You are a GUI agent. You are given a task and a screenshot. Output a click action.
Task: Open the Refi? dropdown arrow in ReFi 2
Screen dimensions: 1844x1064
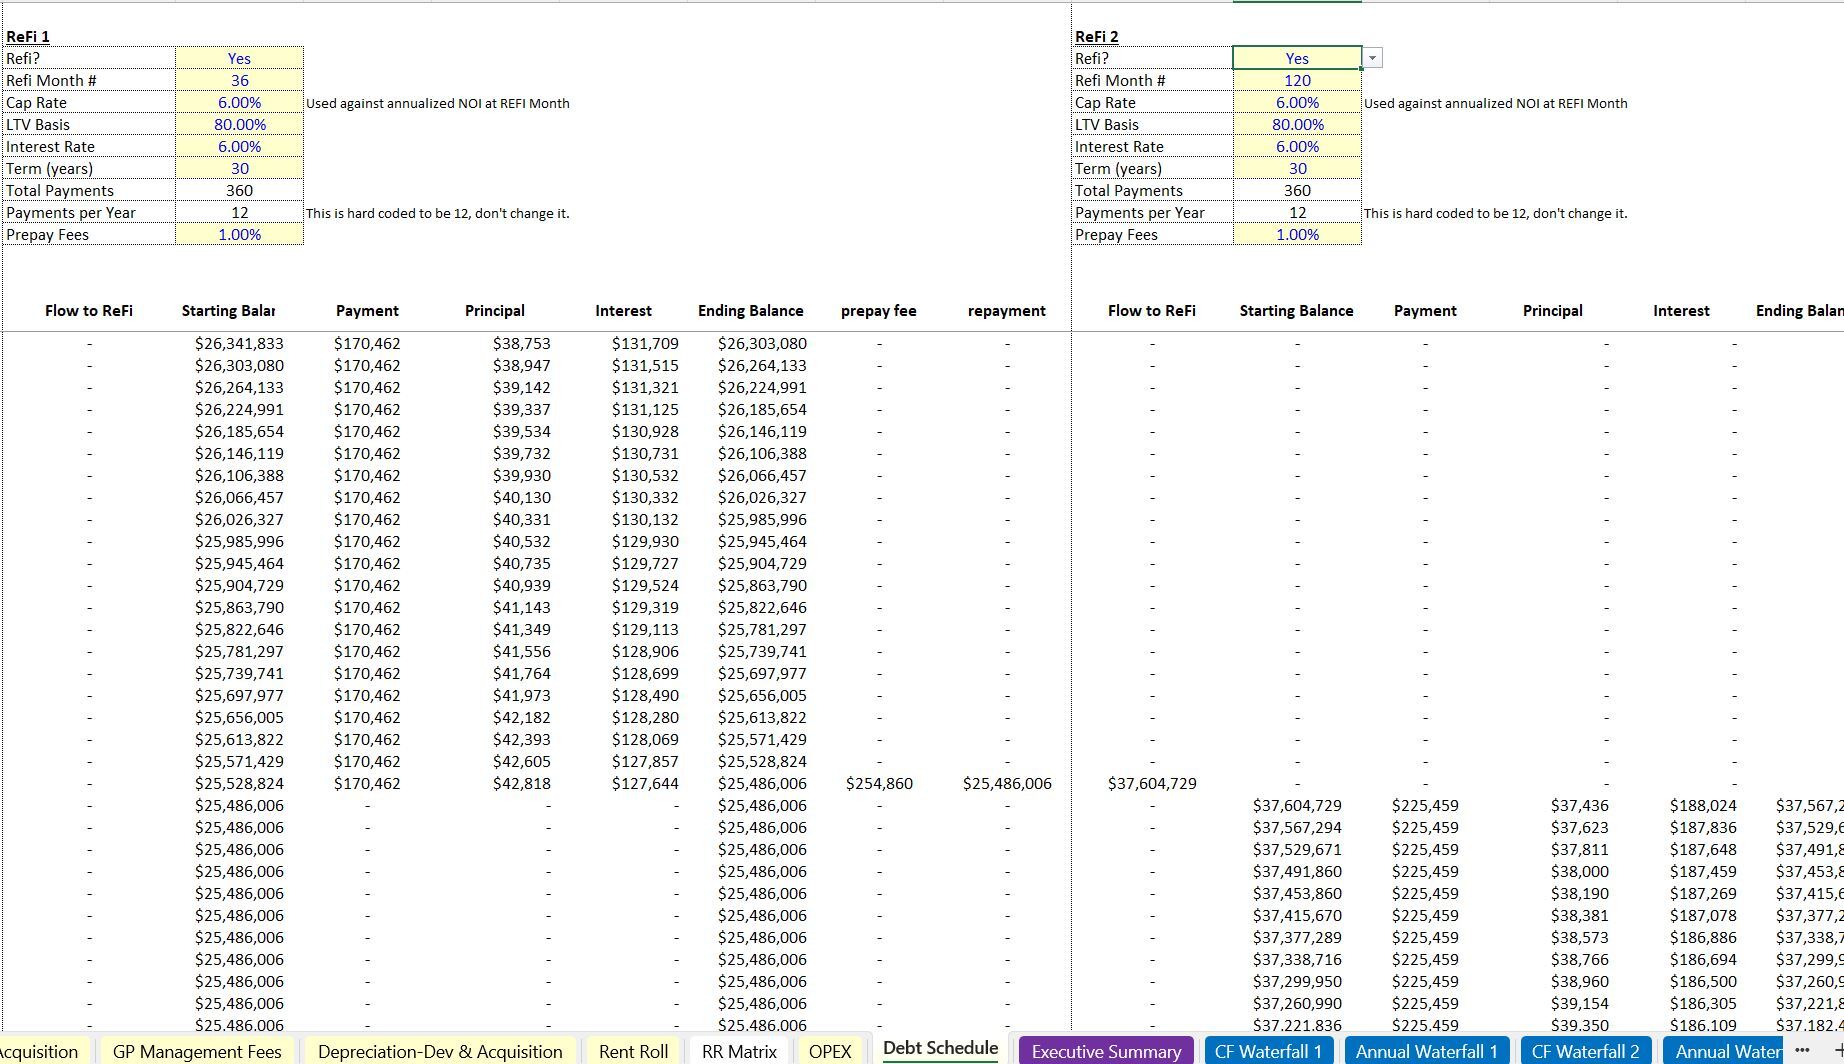[1373, 58]
